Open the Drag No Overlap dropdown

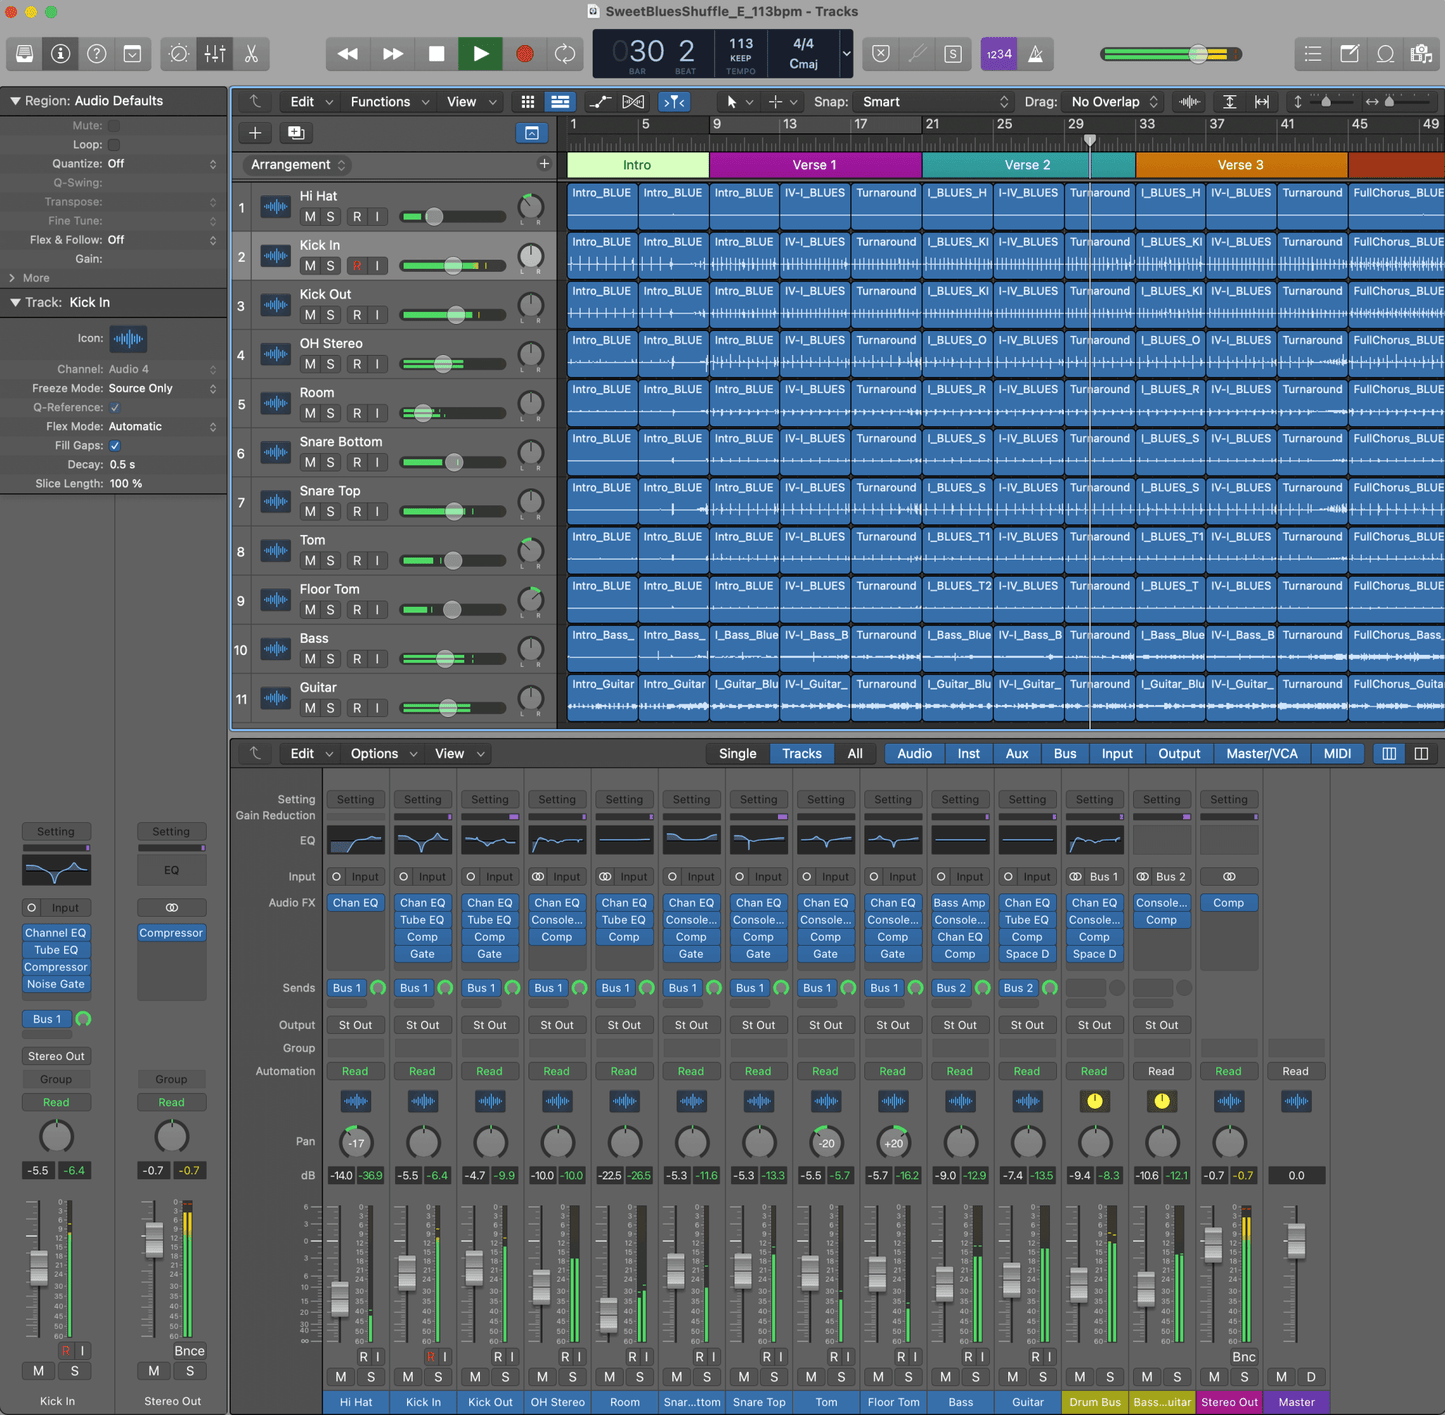tap(1113, 102)
